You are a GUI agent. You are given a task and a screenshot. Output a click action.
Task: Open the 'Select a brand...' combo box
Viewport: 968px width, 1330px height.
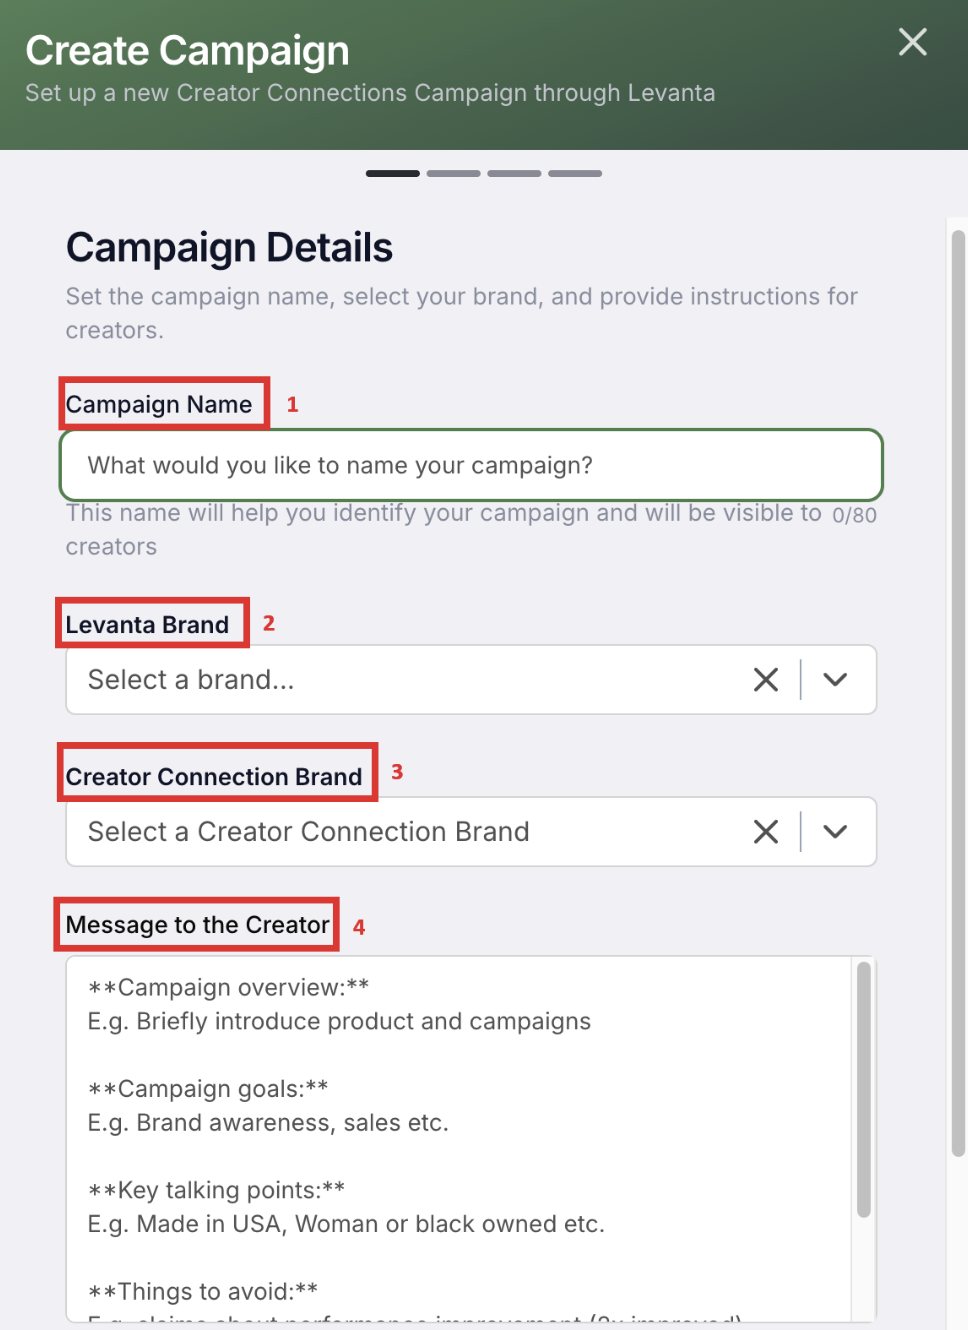coord(400,680)
